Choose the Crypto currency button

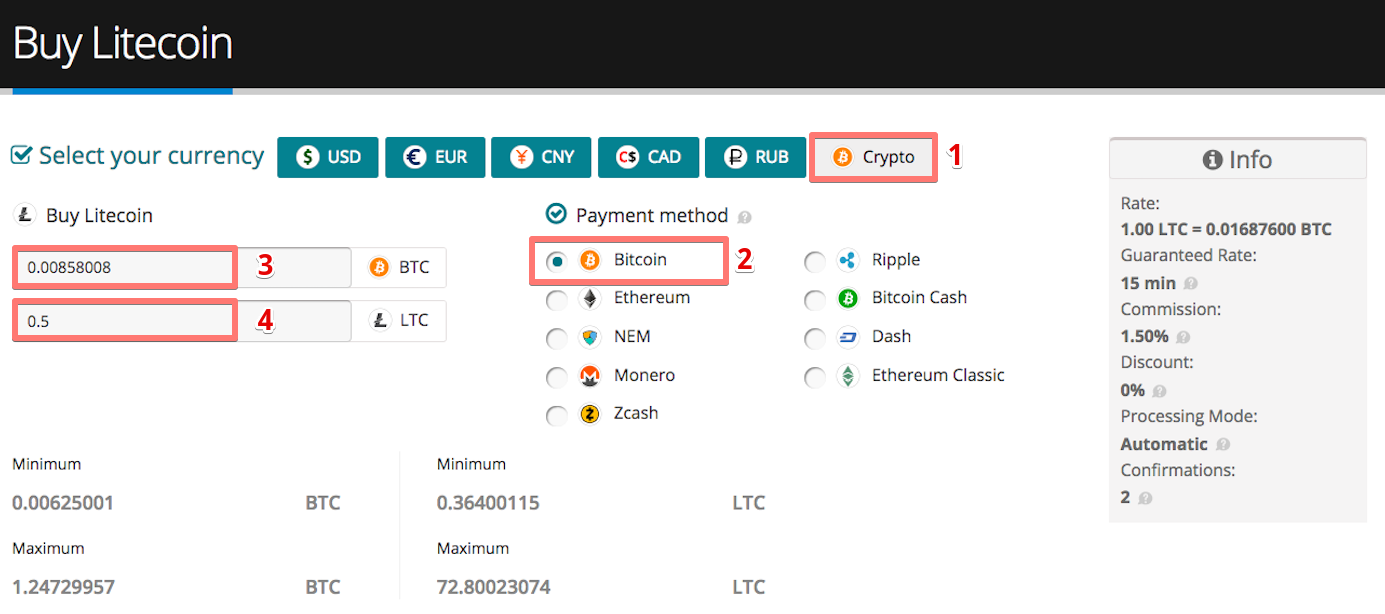point(873,157)
